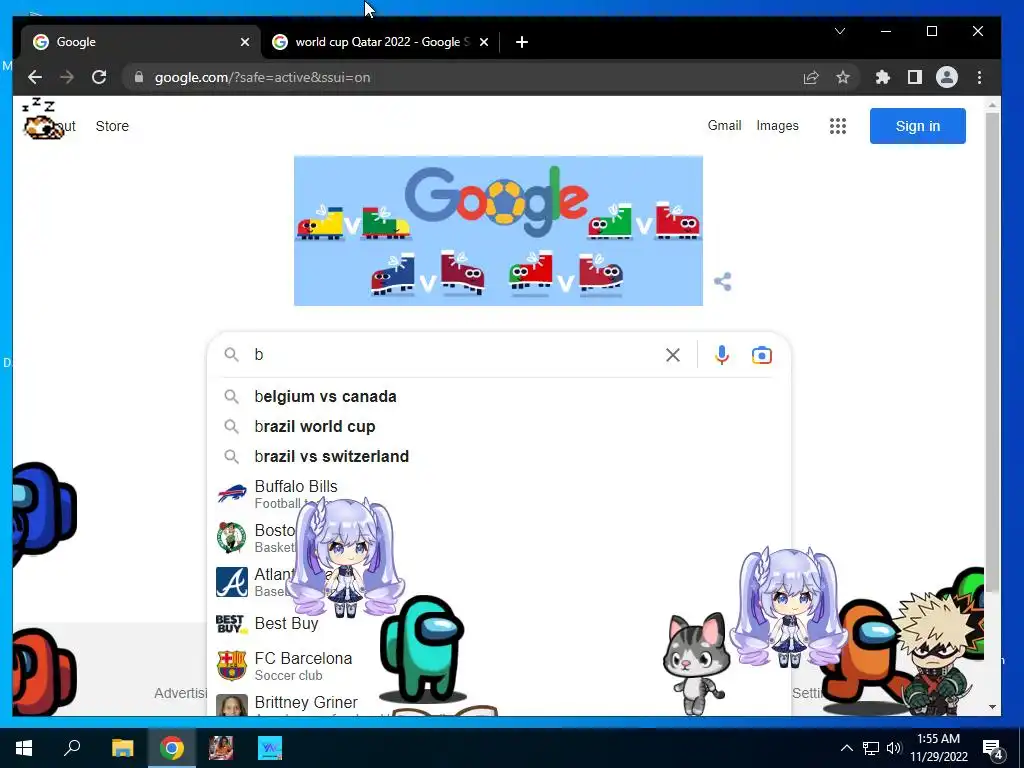Viewport: 1024px width, 768px height.
Task: Clear the search box with the X
Action: click(673, 355)
